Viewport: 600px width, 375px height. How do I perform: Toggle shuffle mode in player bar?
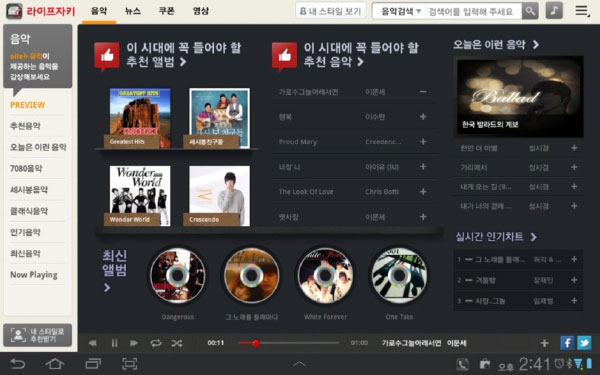177,343
